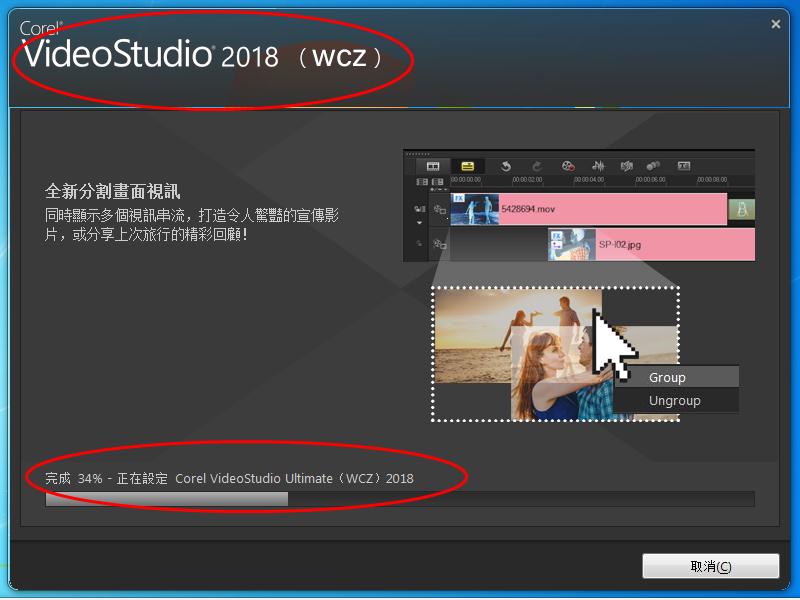
Task: Select the yellow timeline view icon
Action: pyautogui.click(x=467, y=166)
